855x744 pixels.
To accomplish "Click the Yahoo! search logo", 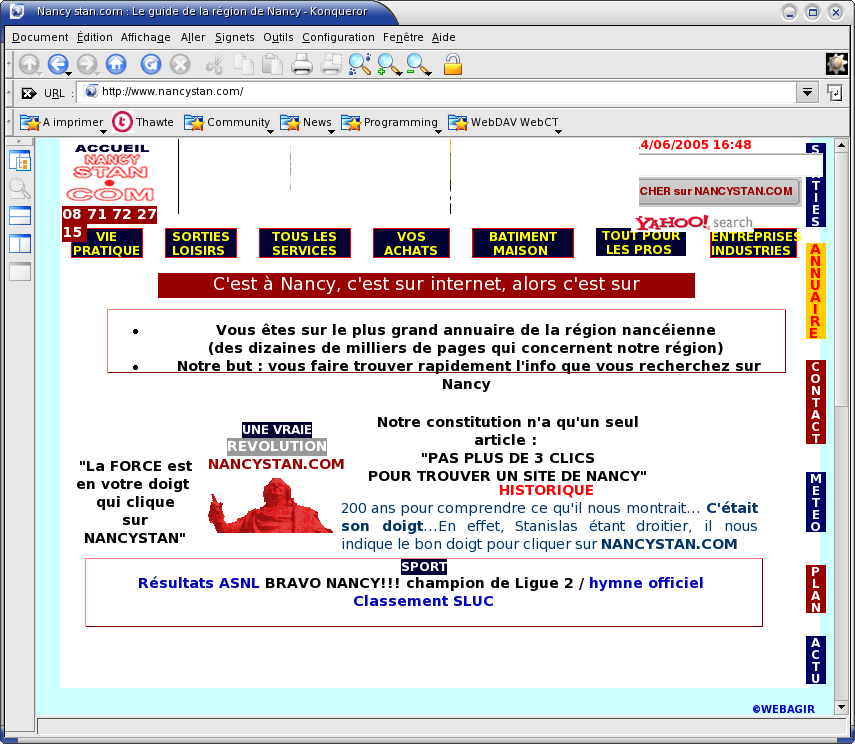I will pyautogui.click(x=695, y=222).
